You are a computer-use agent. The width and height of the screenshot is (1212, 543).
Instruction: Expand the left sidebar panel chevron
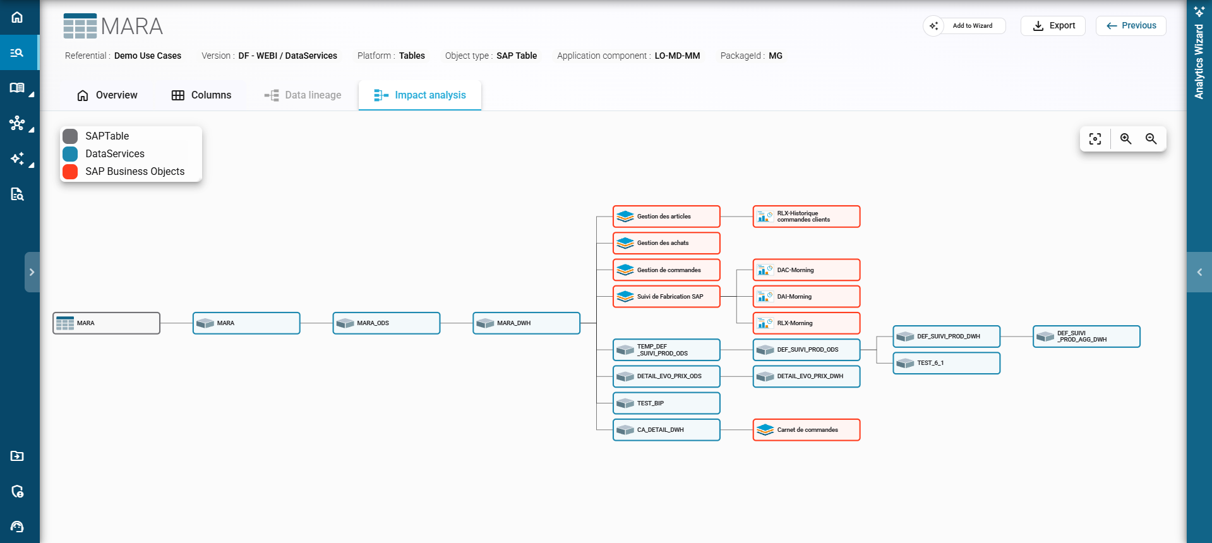click(x=32, y=272)
